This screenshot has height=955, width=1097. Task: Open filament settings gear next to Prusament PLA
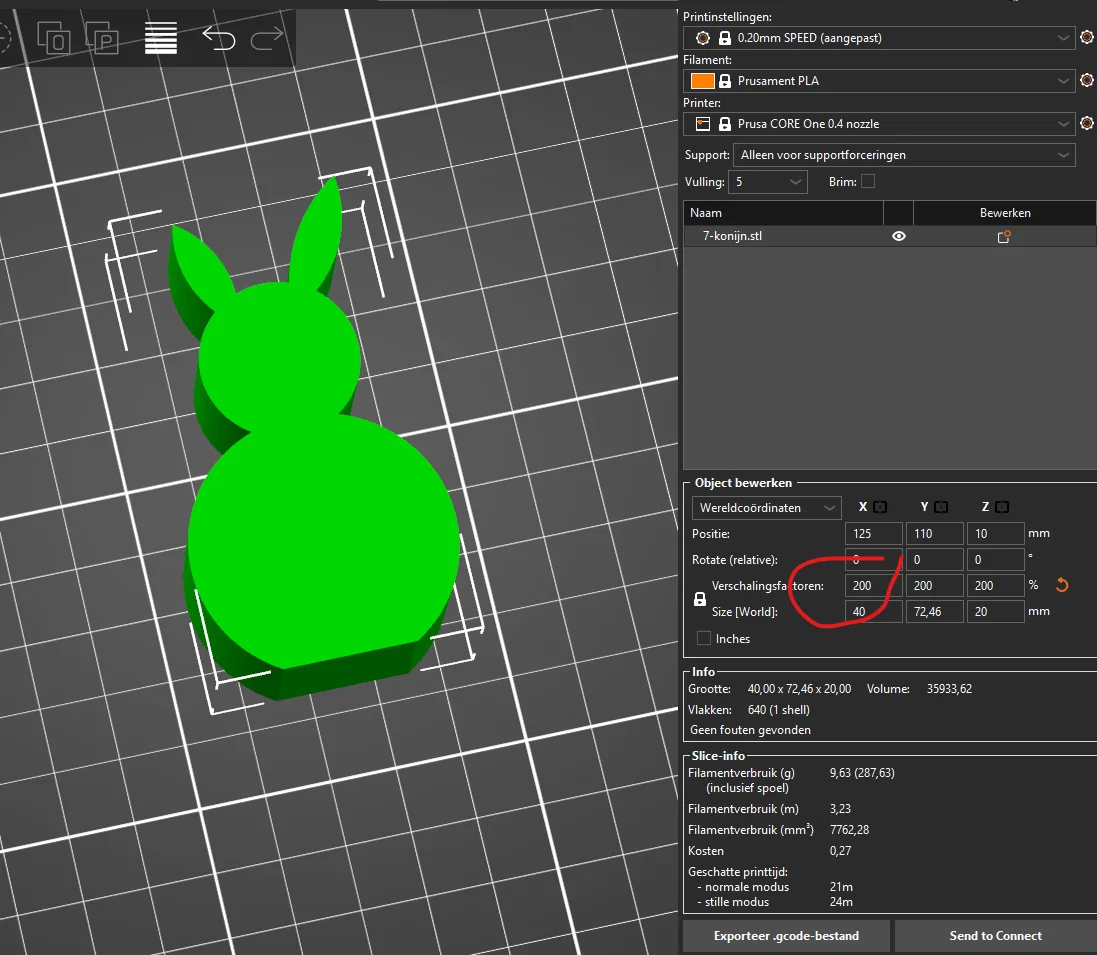pyautogui.click(x=1087, y=80)
